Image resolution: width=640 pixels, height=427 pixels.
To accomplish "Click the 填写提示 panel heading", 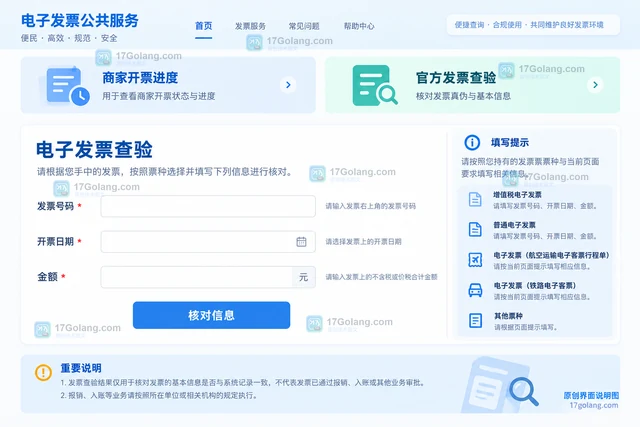I will click(x=510, y=142).
